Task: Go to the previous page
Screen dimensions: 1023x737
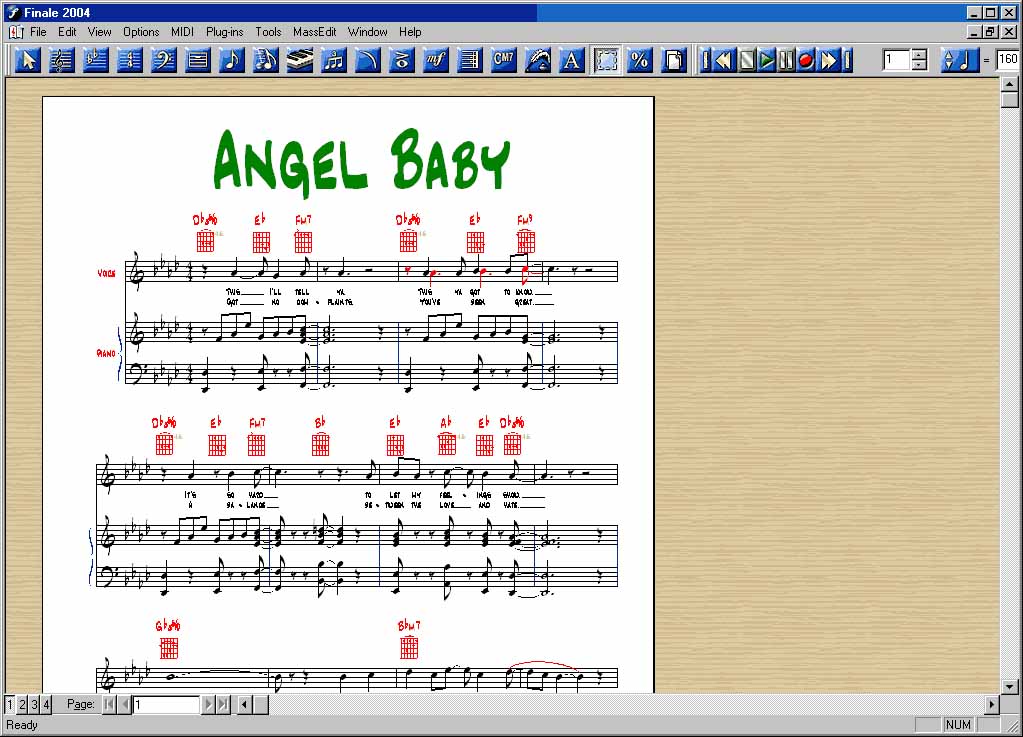Action: pos(125,704)
